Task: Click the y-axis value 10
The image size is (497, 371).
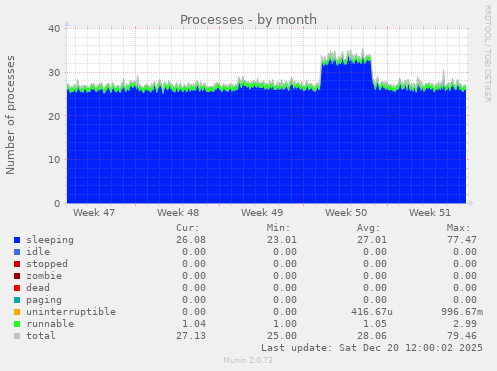Action: click(54, 160)
